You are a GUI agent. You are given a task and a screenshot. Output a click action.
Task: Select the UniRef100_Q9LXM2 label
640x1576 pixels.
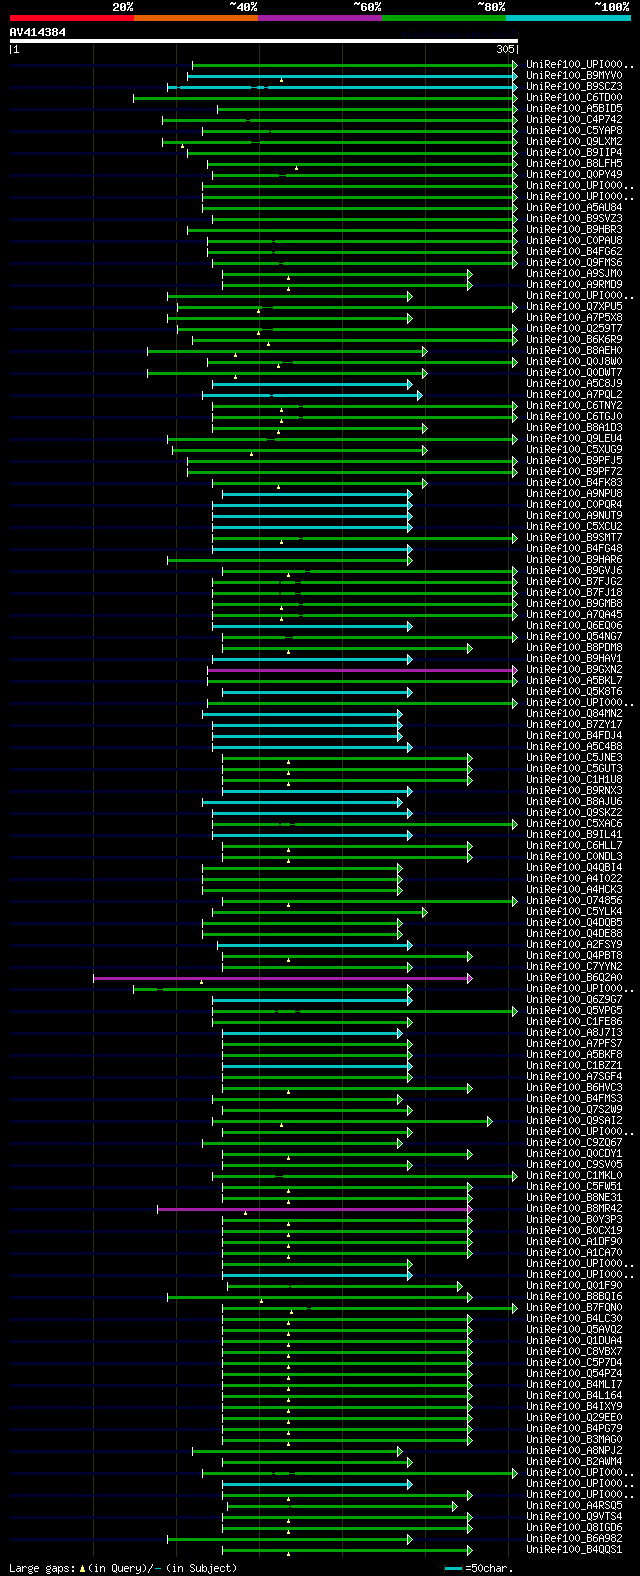pos(574,141)
